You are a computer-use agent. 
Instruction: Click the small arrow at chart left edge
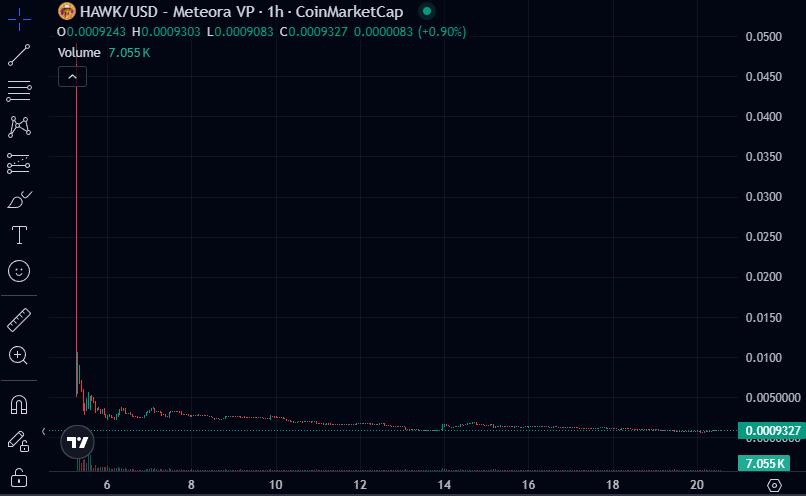44,431
